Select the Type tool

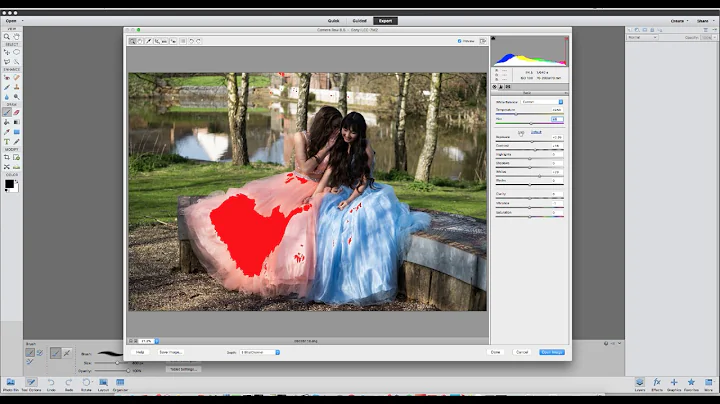(x=7, y=142)
